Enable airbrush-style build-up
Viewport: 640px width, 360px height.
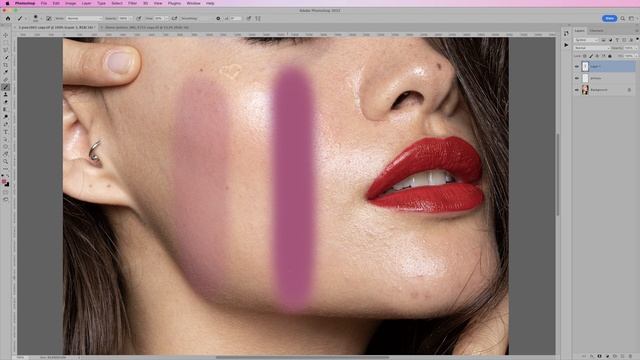174,18
